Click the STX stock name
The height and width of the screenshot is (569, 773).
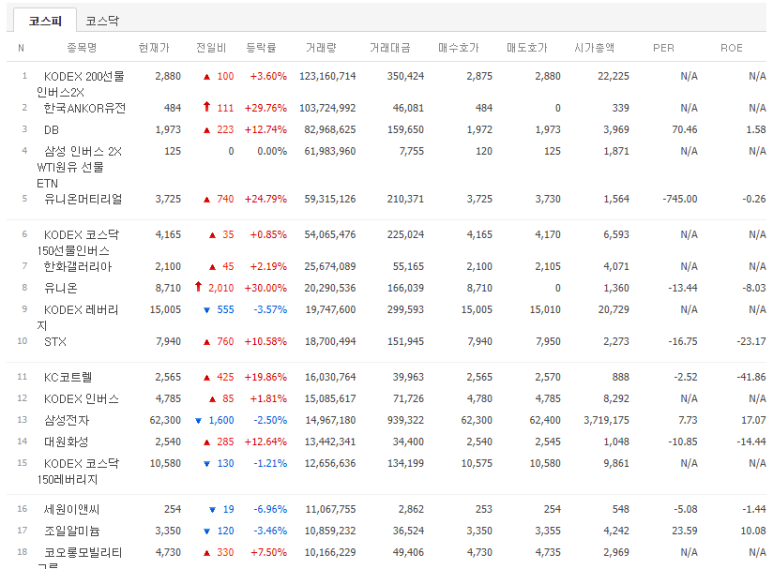[x=55, y=342]
